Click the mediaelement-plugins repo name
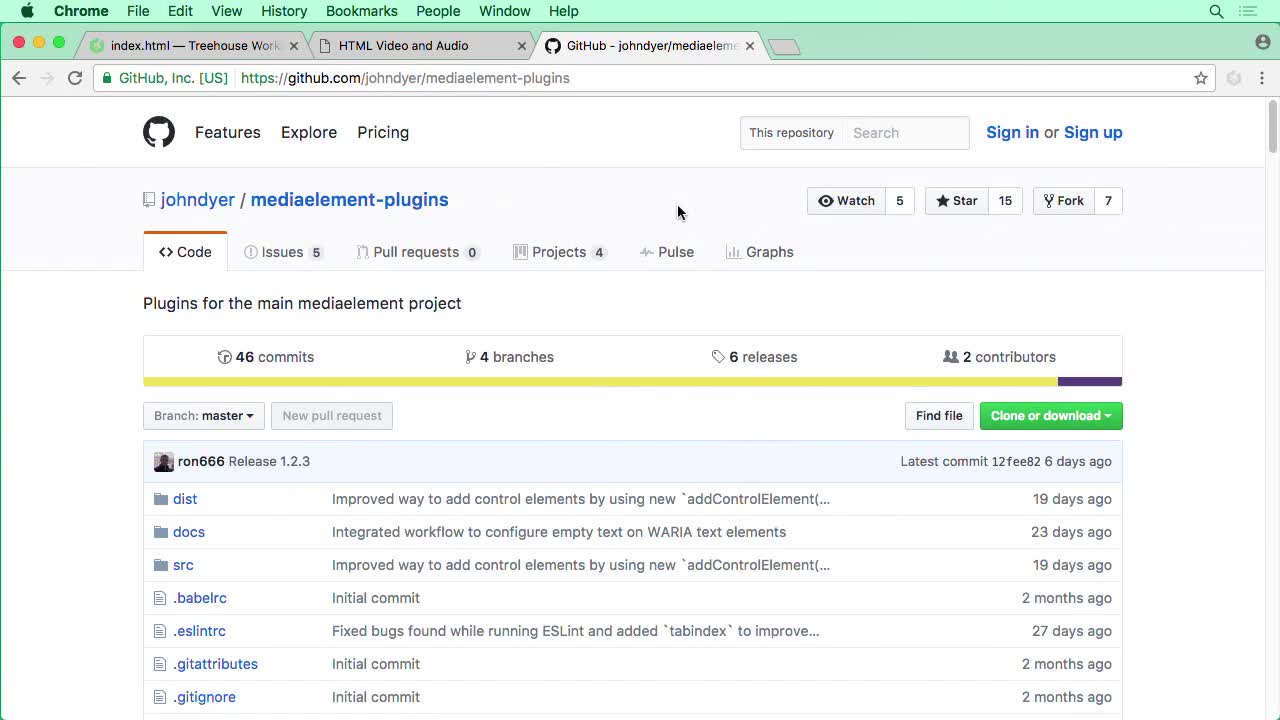This screenshot has height=720, width=1280. click(x=349, y=200)
